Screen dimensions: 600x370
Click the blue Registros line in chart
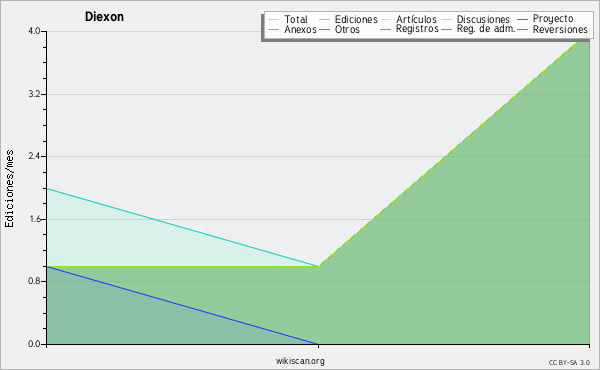(x=182, y=305)
